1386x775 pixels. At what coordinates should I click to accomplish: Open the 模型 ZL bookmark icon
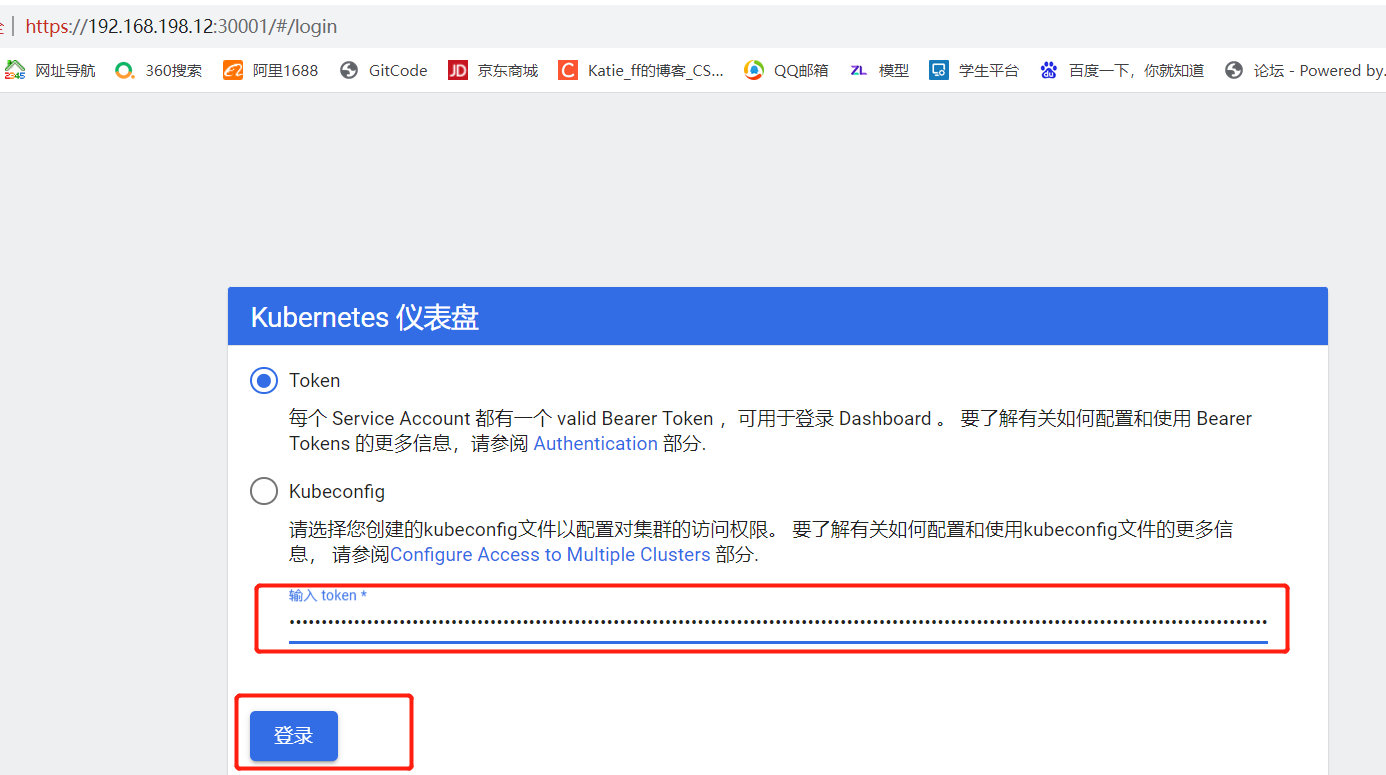[858, 70]
